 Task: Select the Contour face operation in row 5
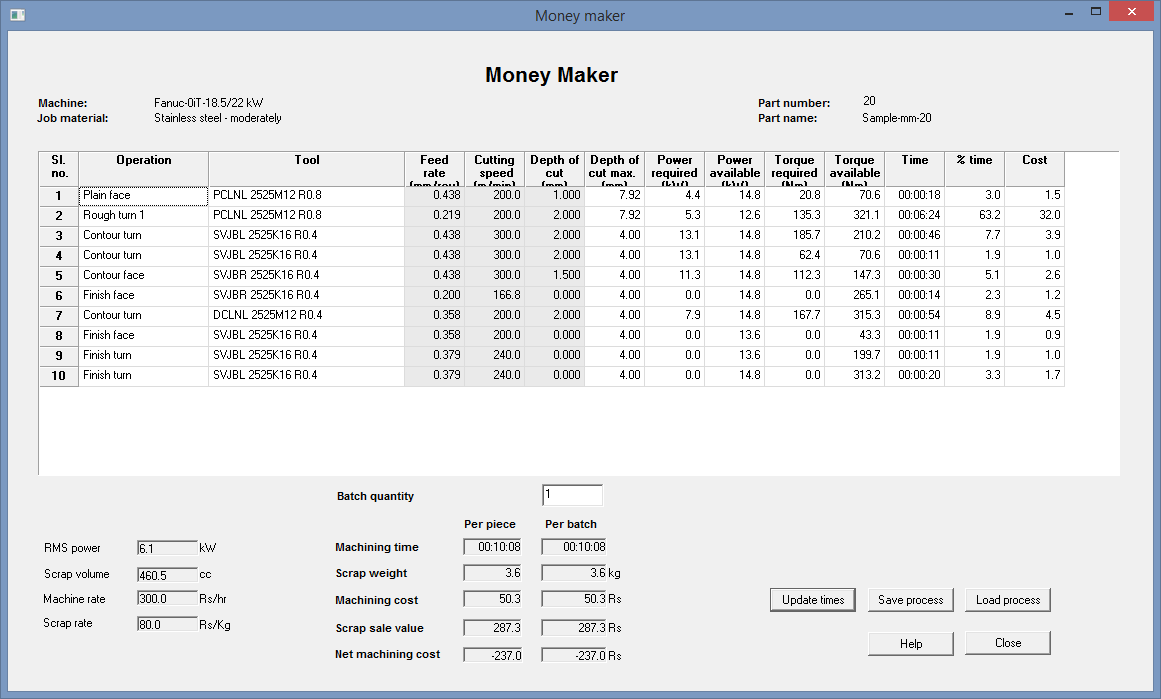(144, 275)
